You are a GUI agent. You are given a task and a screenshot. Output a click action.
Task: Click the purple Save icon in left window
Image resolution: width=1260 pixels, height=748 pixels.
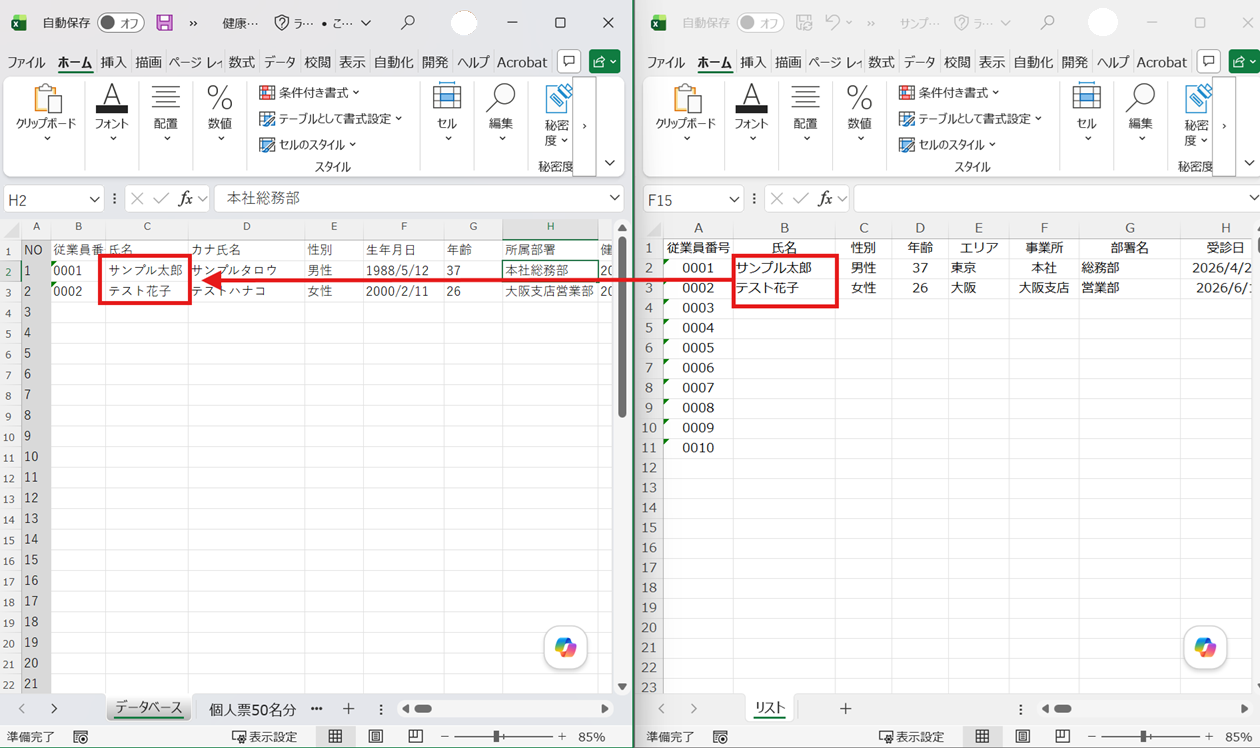point(165,22)
